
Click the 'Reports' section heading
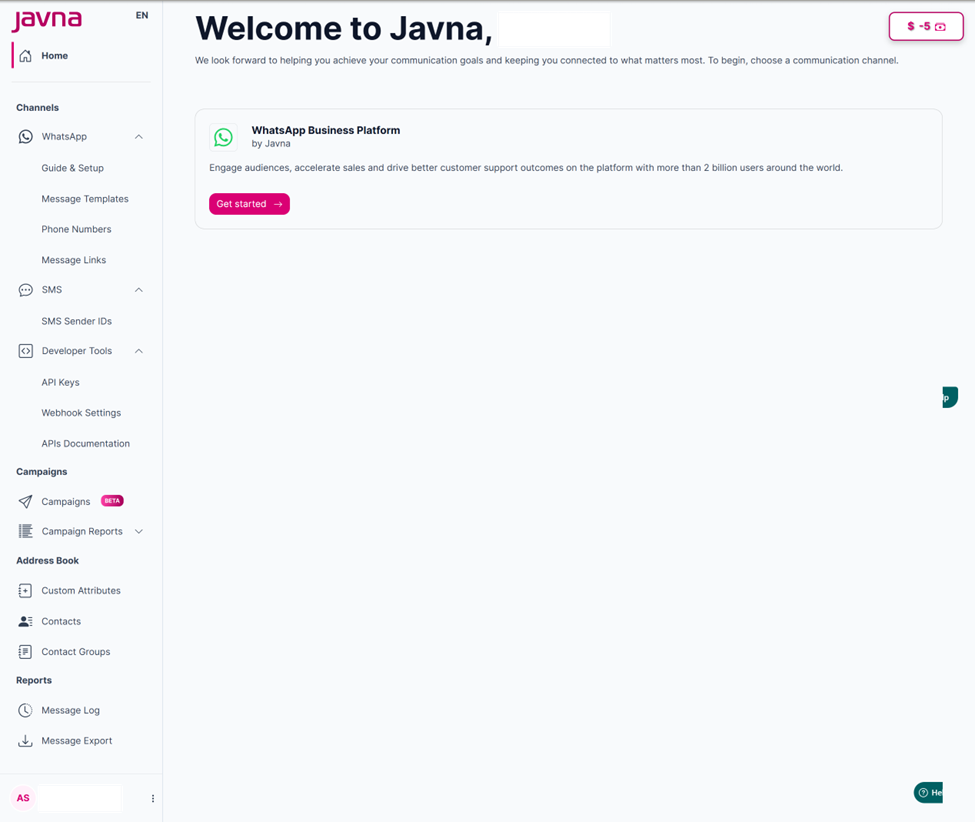click(34, 680)
